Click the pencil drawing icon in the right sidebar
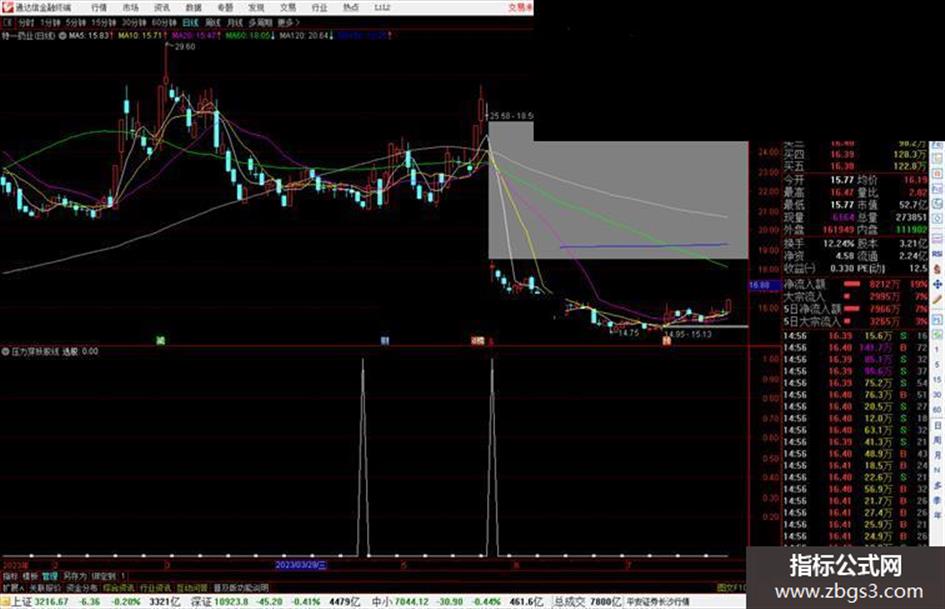Screen dimensions: 945x609 tap(937, 299)
